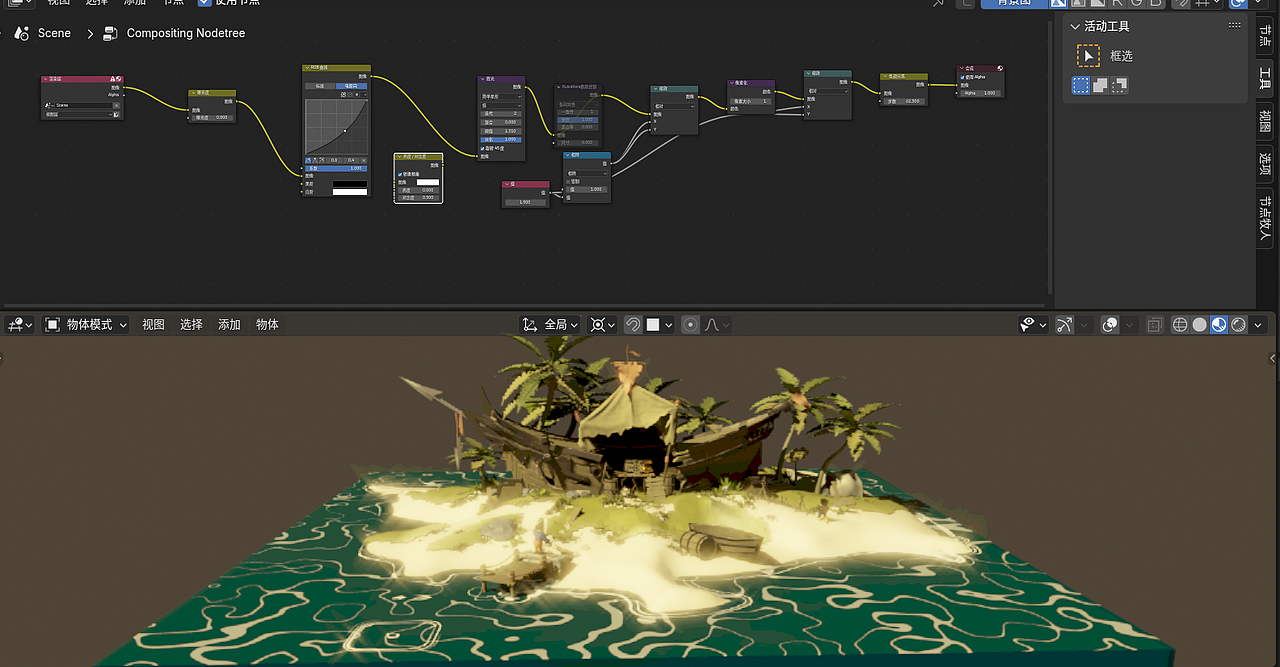Collapse the 活动工具 panel

1075,26
